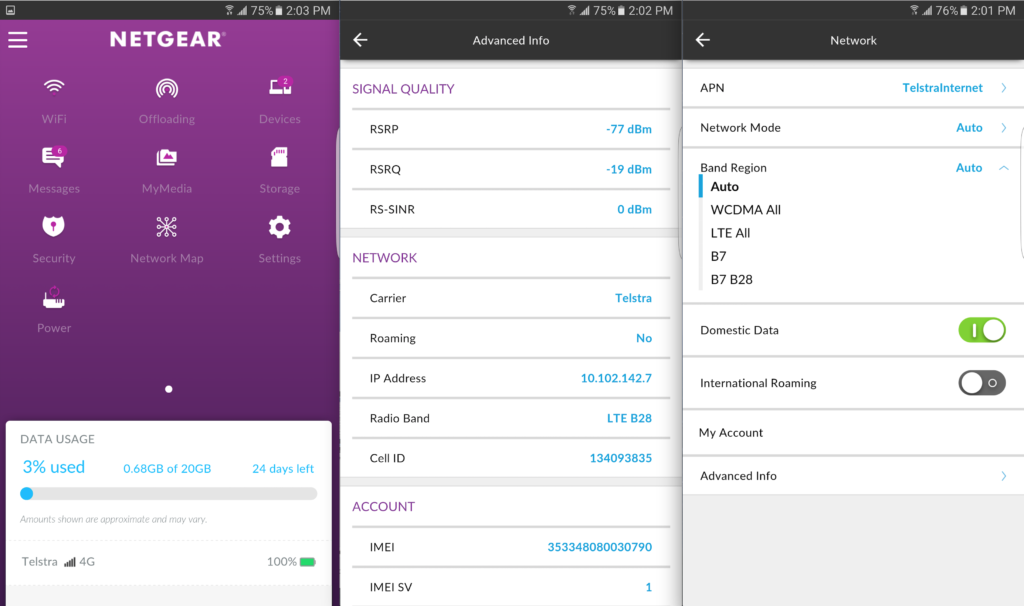The image size is (1024, 606).
Task: Open the Devices icon with the 2 badge
Action: (280, 86)
